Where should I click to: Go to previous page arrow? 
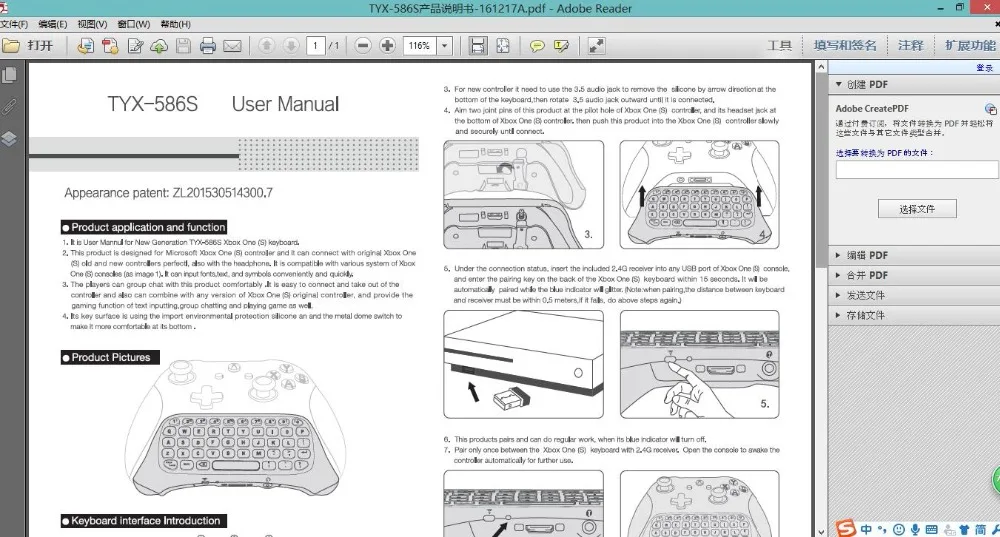pos(267,46)
